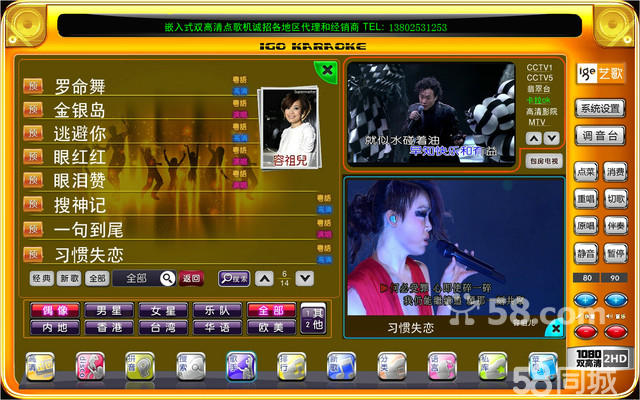This screenshot has width=640, height=400.
Task: Click the 全部 search input field
Action: click(x=144, y=278)
